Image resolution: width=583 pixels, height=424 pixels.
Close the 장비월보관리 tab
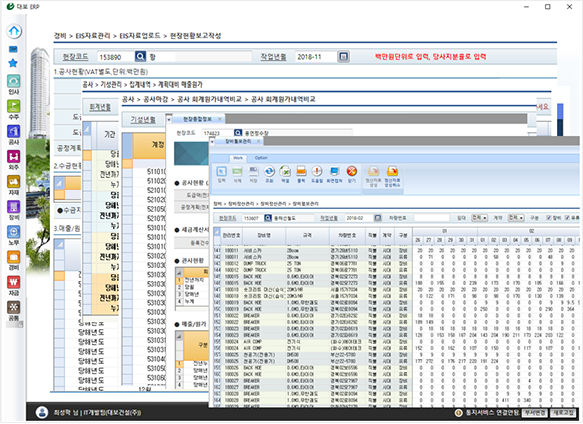(259, 142)
